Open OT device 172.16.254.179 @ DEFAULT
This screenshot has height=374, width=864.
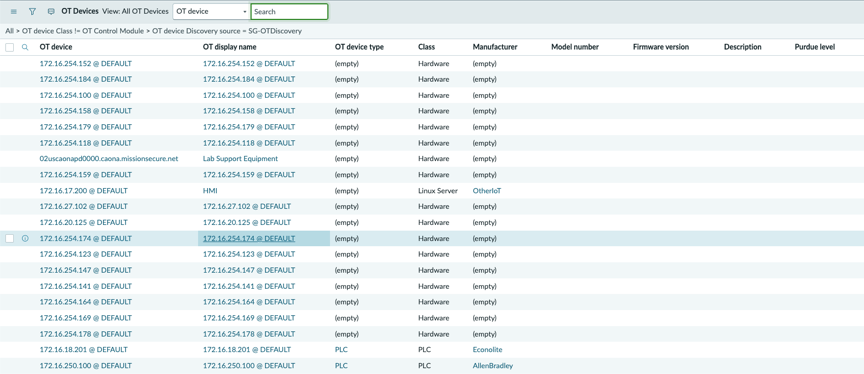coord(85,127)
